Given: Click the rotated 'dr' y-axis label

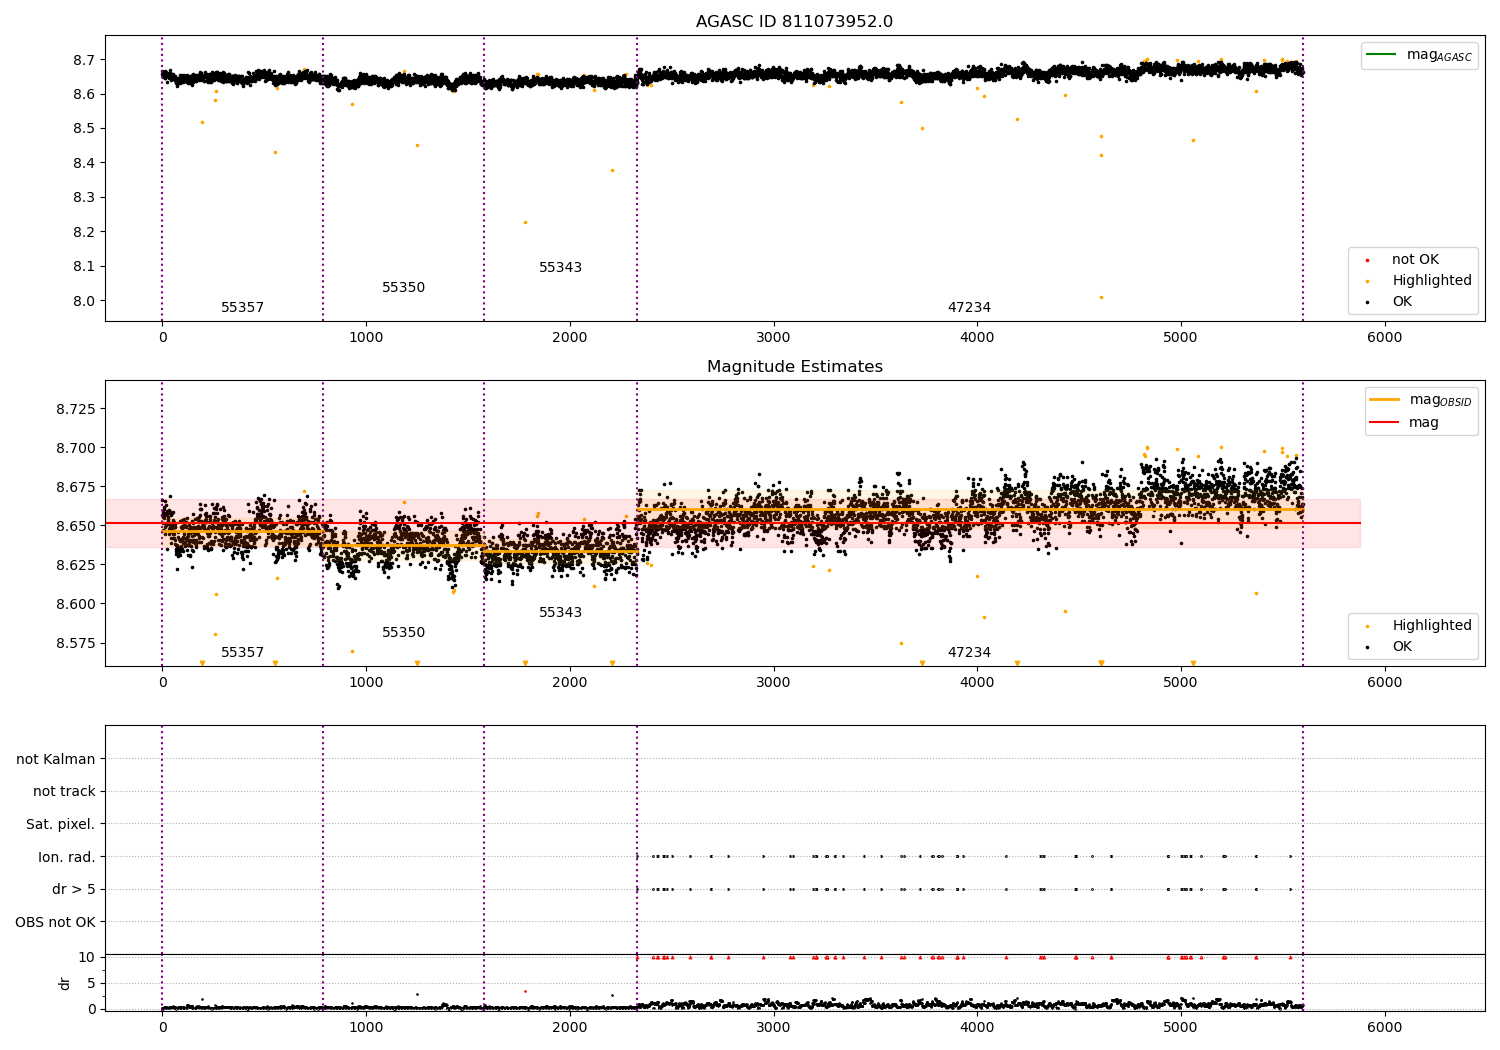Looking at the screenshot, I should [x=65, y=983].
